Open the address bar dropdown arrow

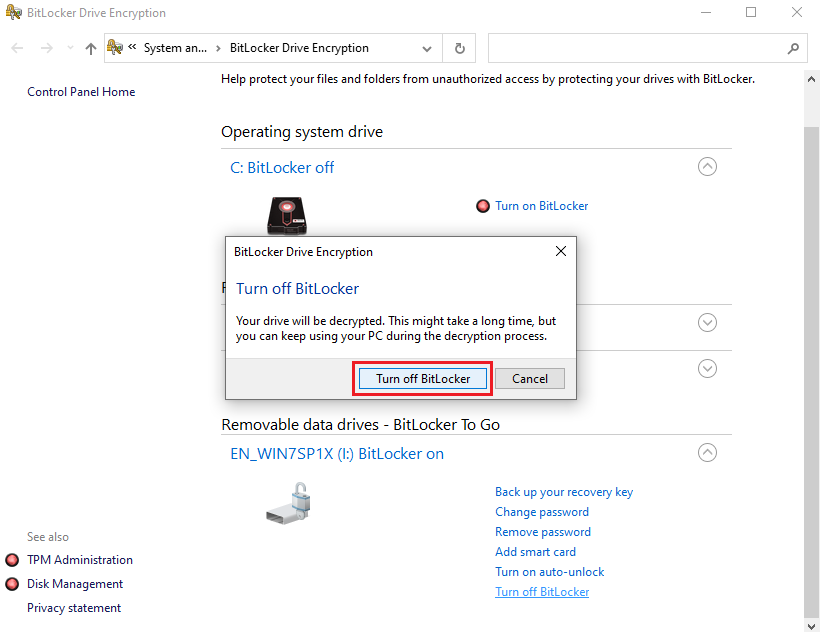click(x=426, y=47)
